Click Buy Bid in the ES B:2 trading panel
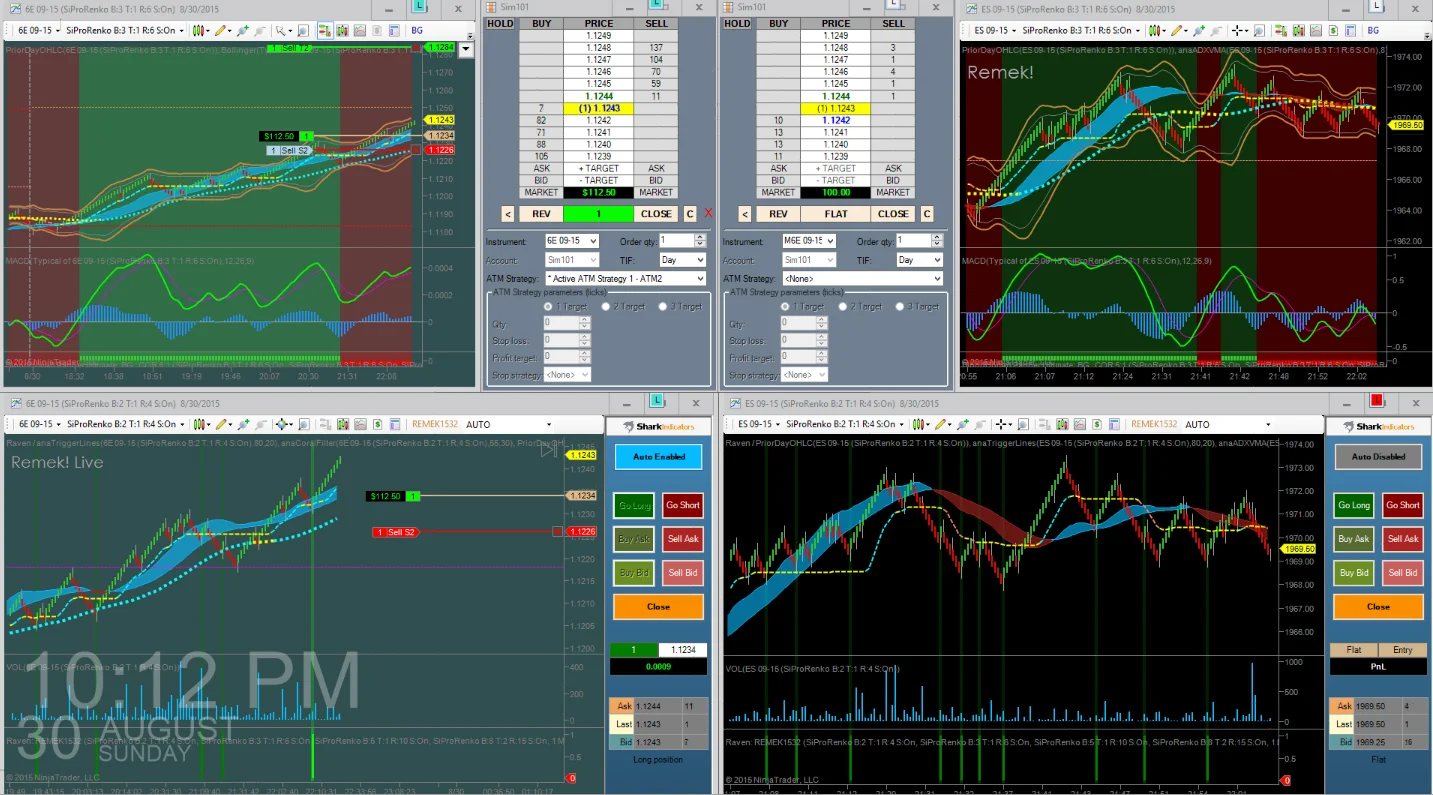 pos(1354,573)
